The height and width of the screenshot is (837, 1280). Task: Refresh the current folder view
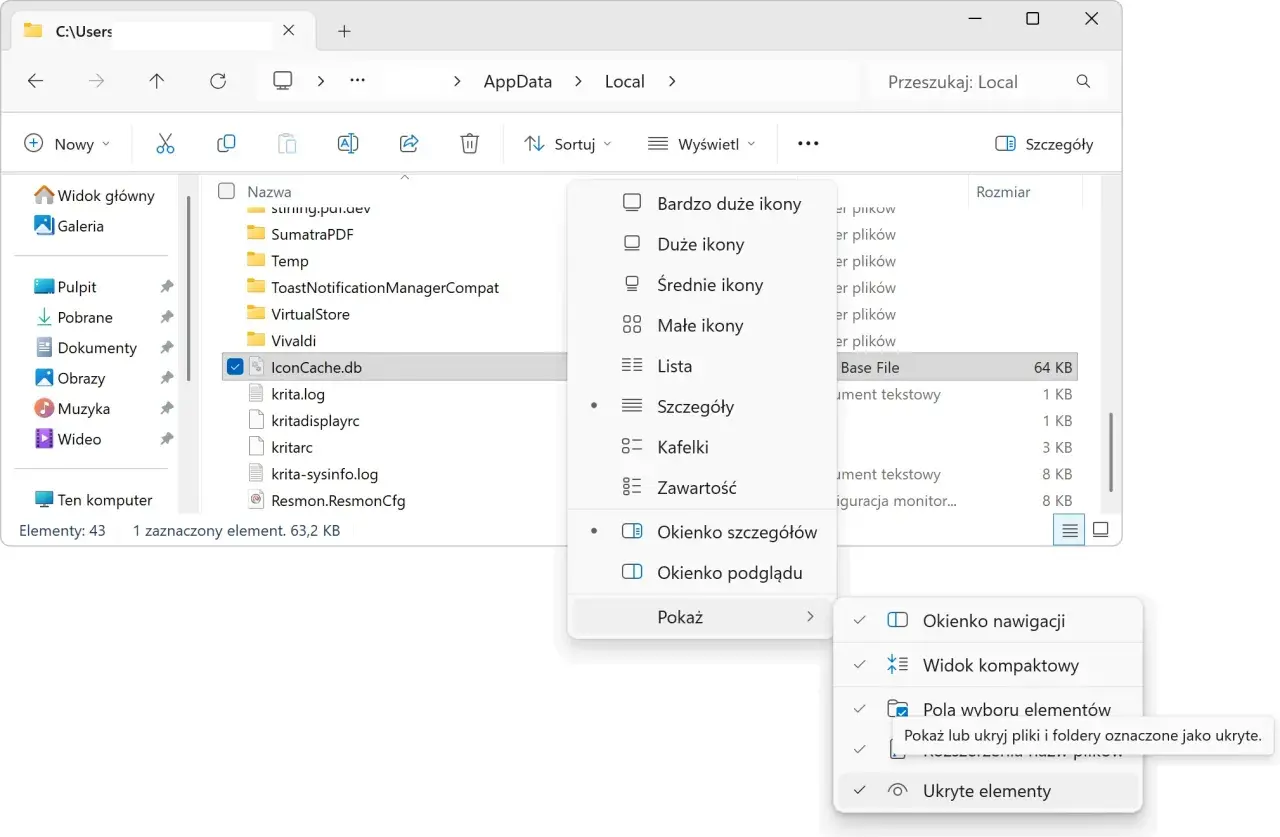click(x=218, y=81)
